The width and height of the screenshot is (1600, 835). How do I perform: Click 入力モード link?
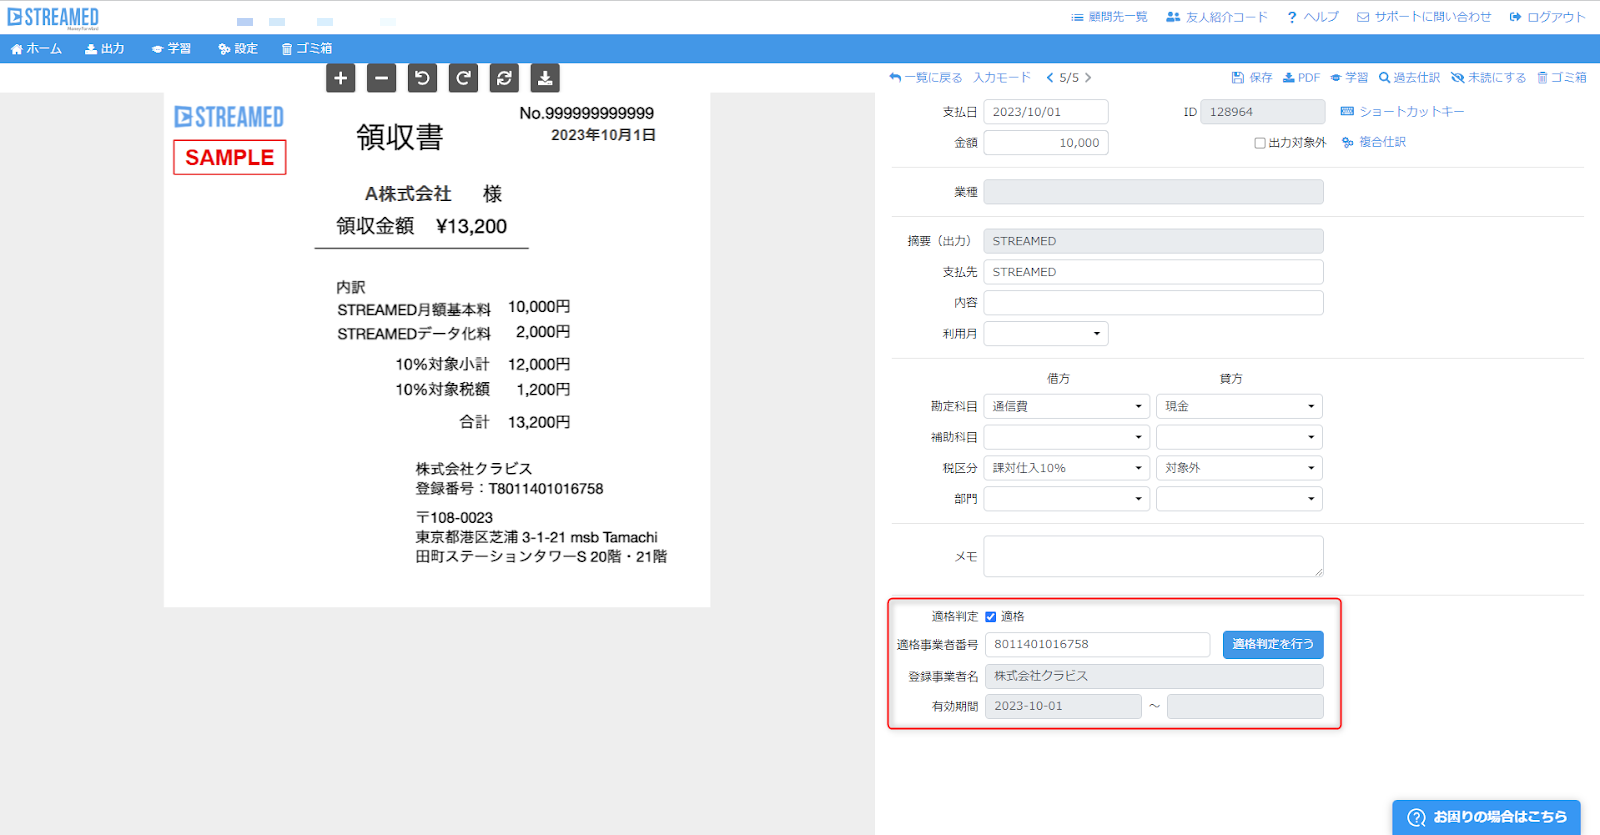[1002, 78]
